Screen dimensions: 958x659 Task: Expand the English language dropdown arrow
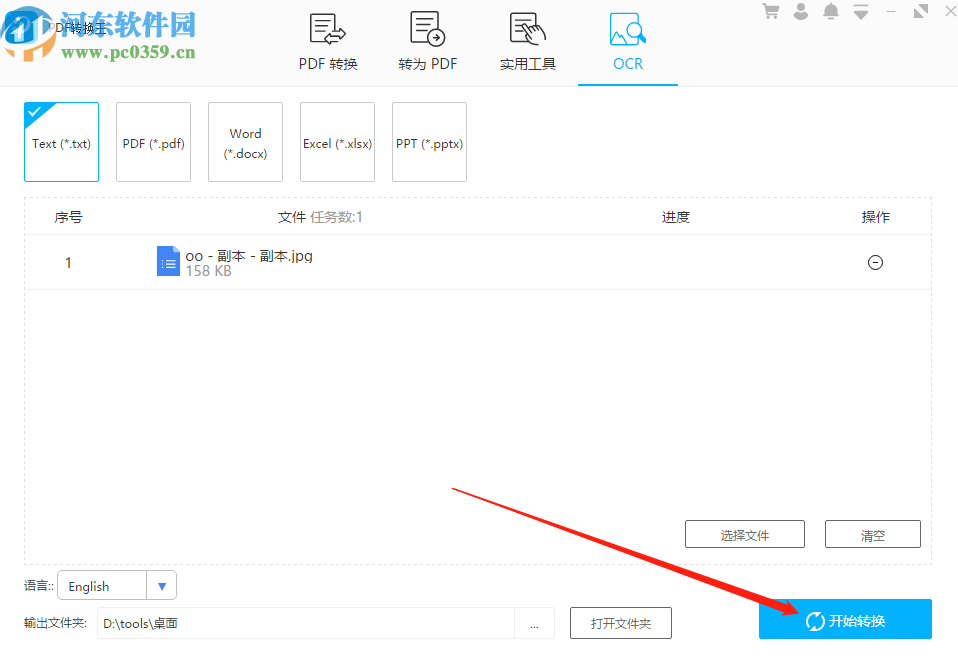pos(162,586)
